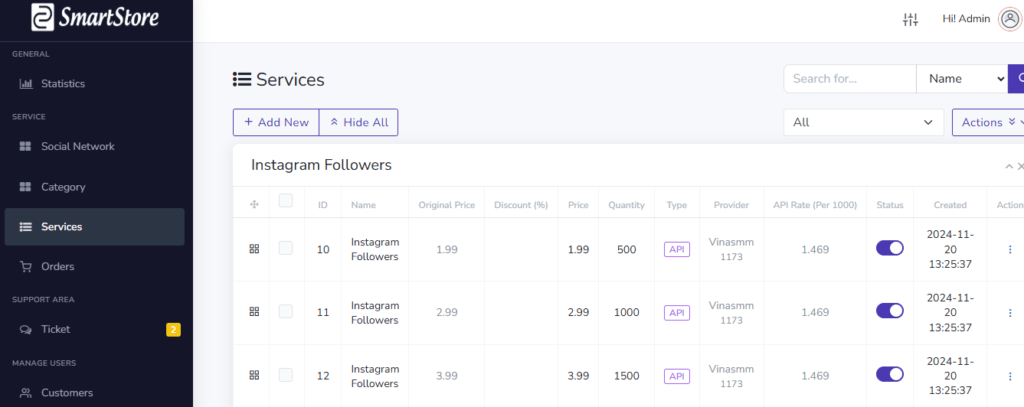Click the settings sliders icon in header
The width and height of the screenshot is (1024, 407).
(x=910, y=20)
